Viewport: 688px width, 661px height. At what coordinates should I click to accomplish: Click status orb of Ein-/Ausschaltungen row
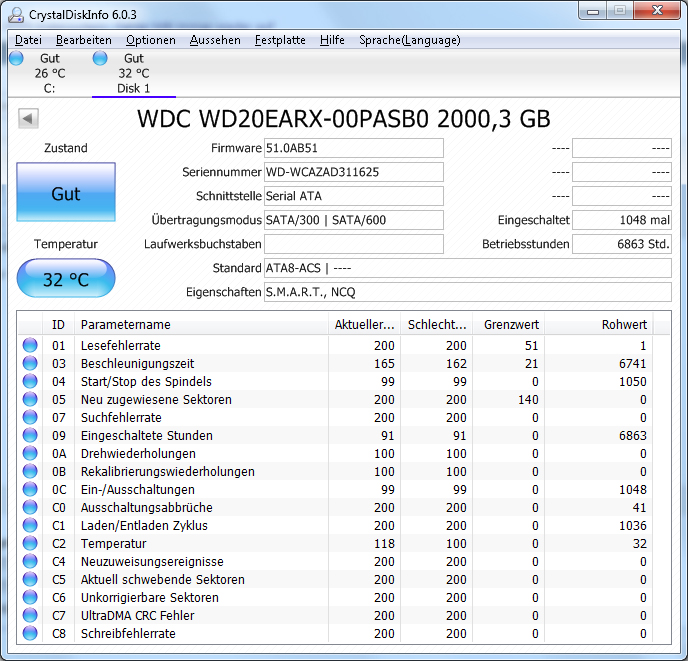(x=30, y=489)
